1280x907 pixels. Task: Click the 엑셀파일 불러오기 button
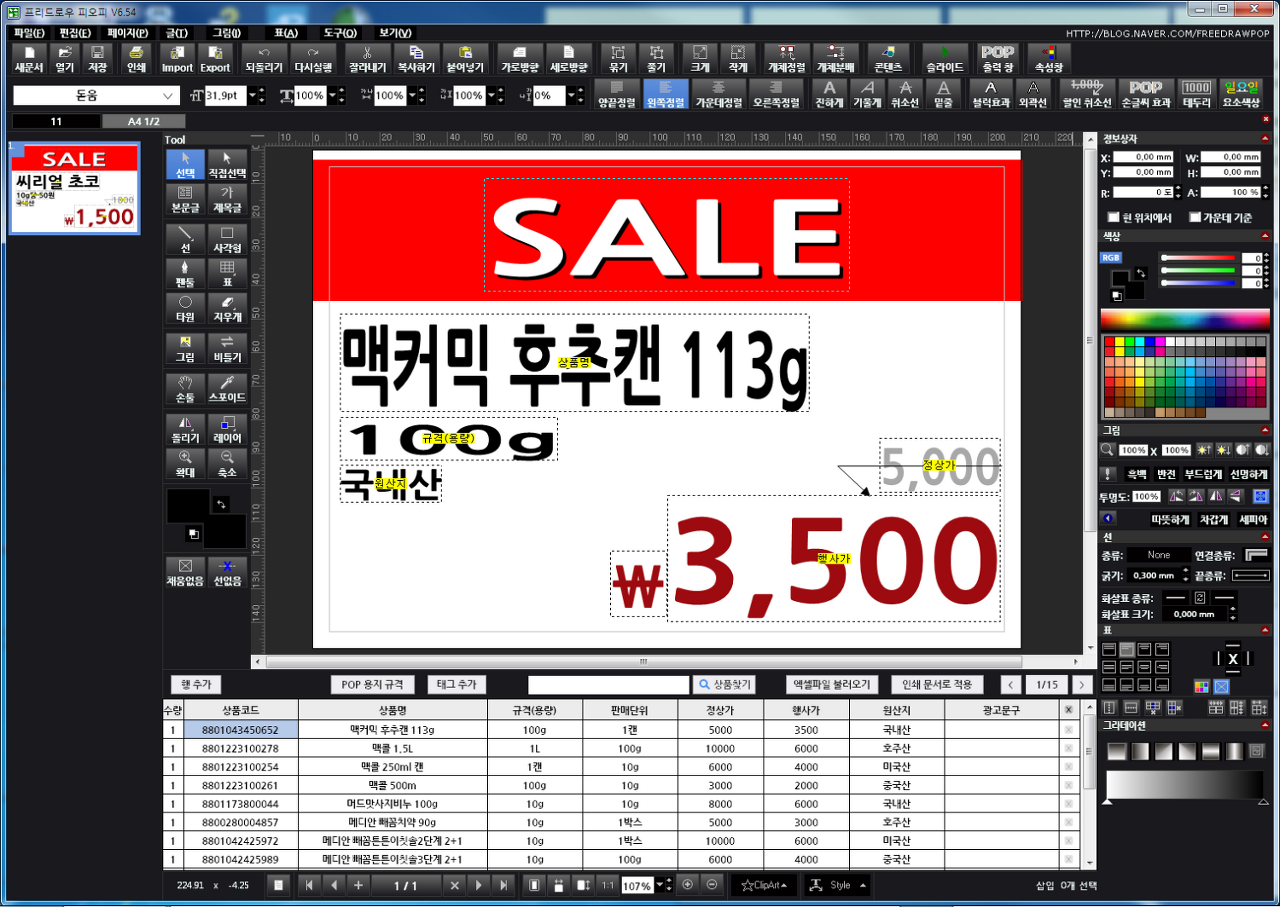(833, 685)
